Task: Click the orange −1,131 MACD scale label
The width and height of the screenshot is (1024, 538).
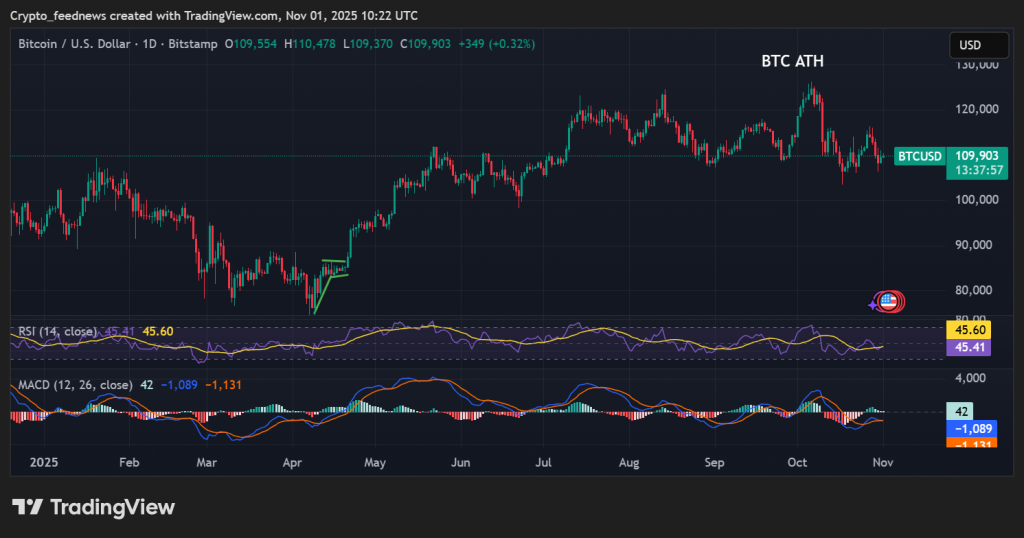Action: [972, 443]
